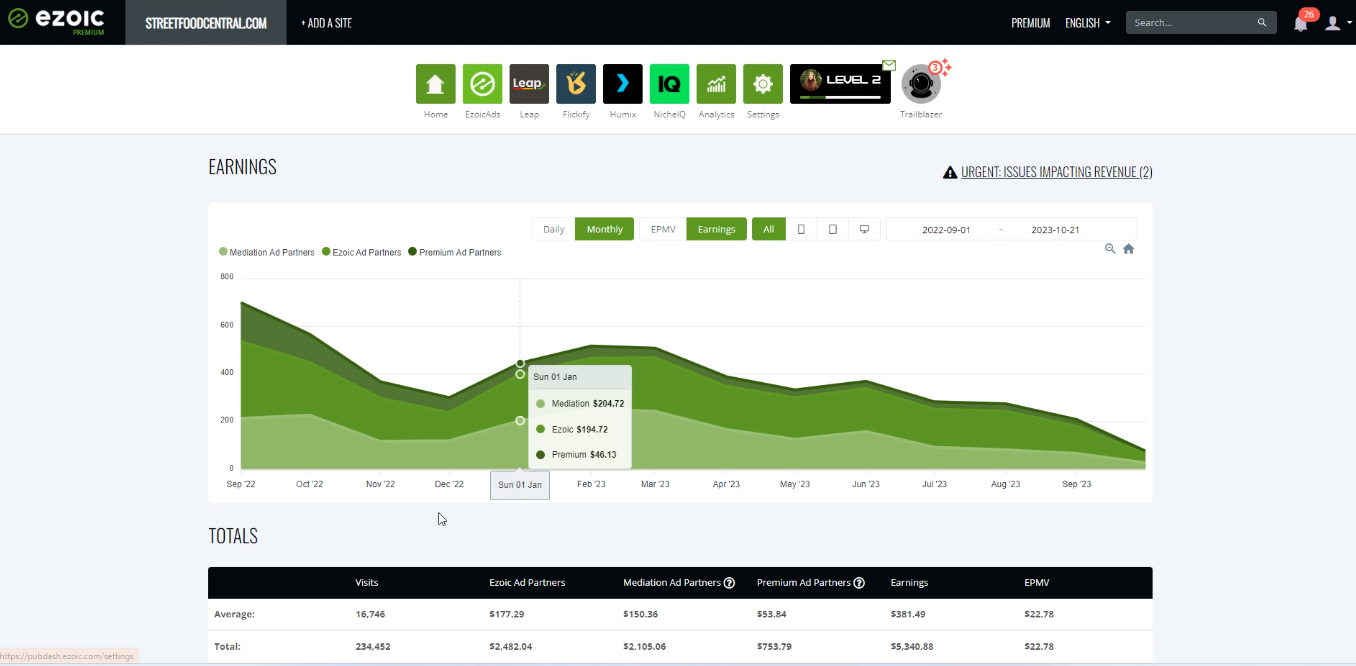This screenshot has width=1356, height=666.
Task: Click the average visits value 16,746
Action: click(x=371, y=614)
